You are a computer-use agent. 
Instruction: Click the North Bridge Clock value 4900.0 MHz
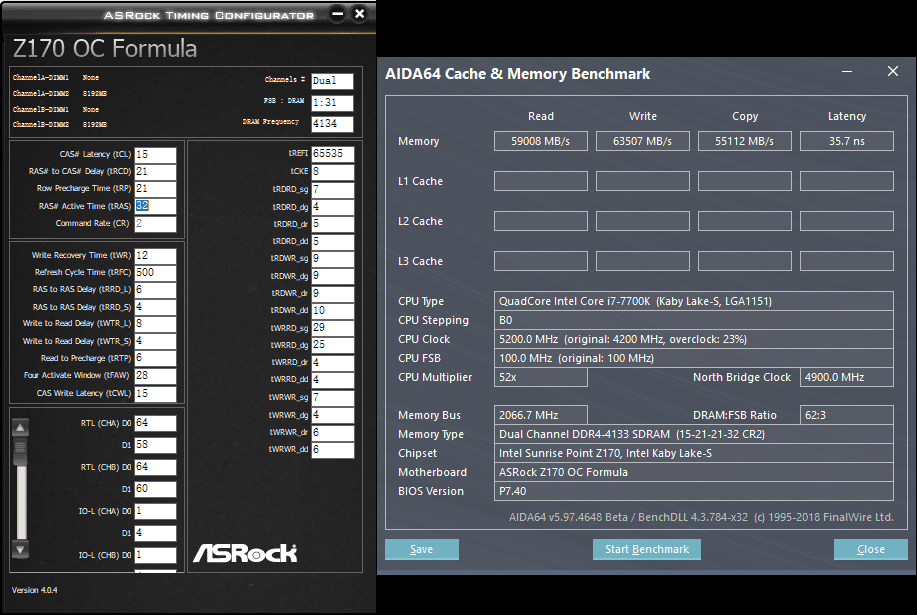pyautogui.click(x=846, y=377)
